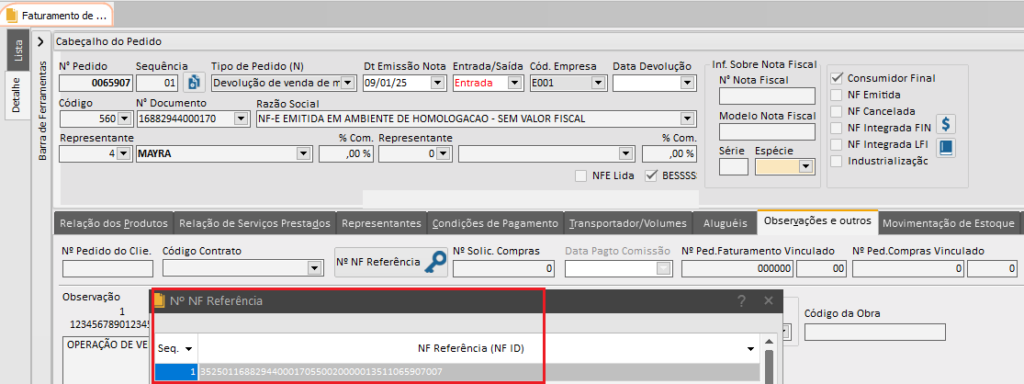Screen dimensions: 1024x384
Task: Click the Faturamento document tab icon
Action: pos(12,14)
